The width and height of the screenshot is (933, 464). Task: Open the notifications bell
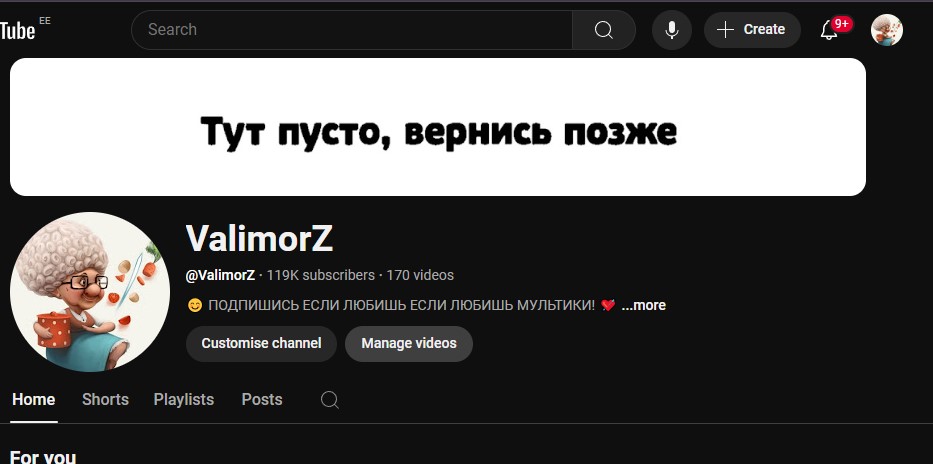pos(829,30)
